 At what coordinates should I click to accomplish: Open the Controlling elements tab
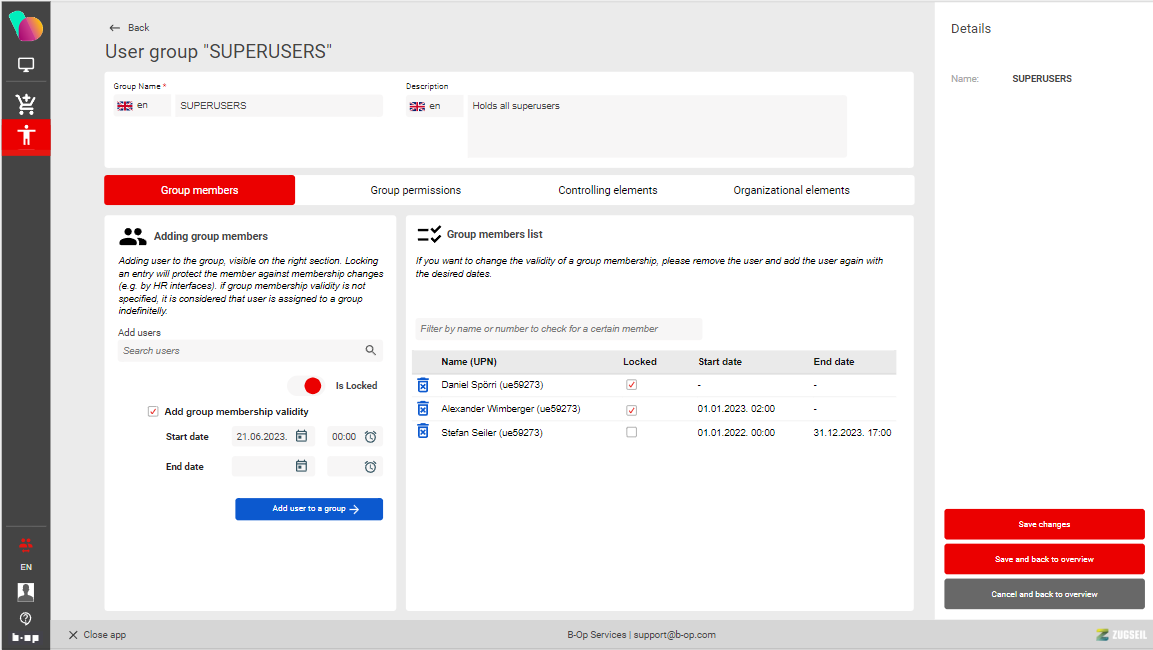(x=607, y=190)
